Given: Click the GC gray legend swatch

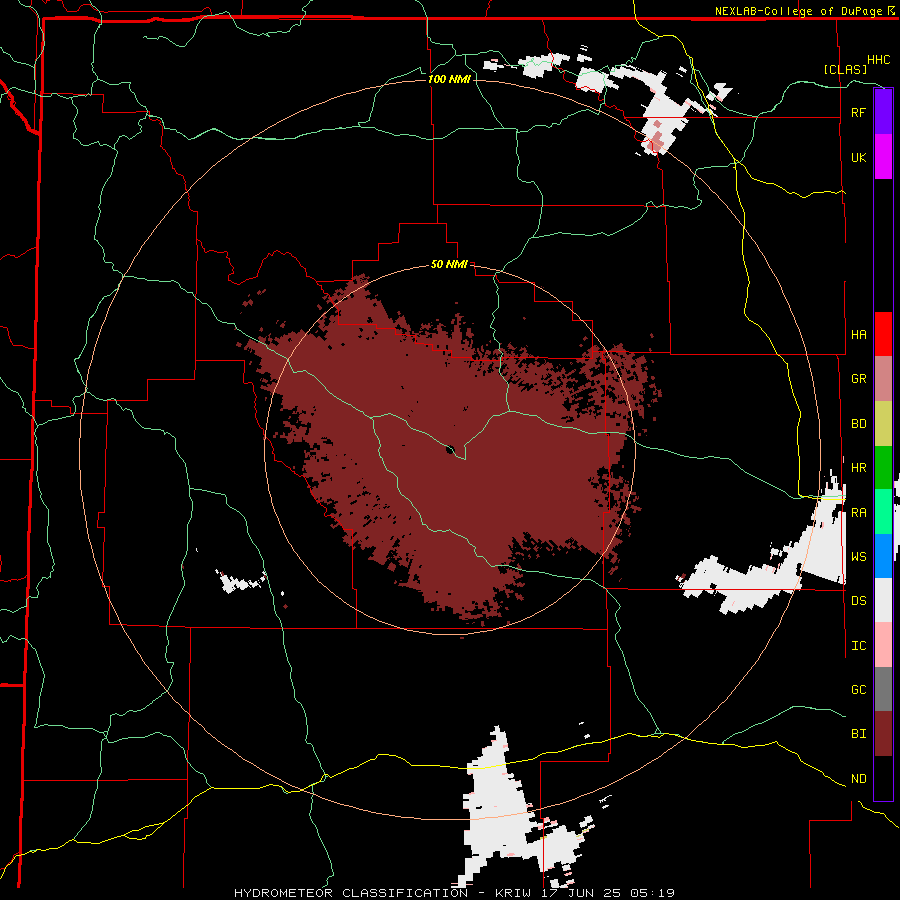Looking at the screenshot, I should (x=883, y=689).
